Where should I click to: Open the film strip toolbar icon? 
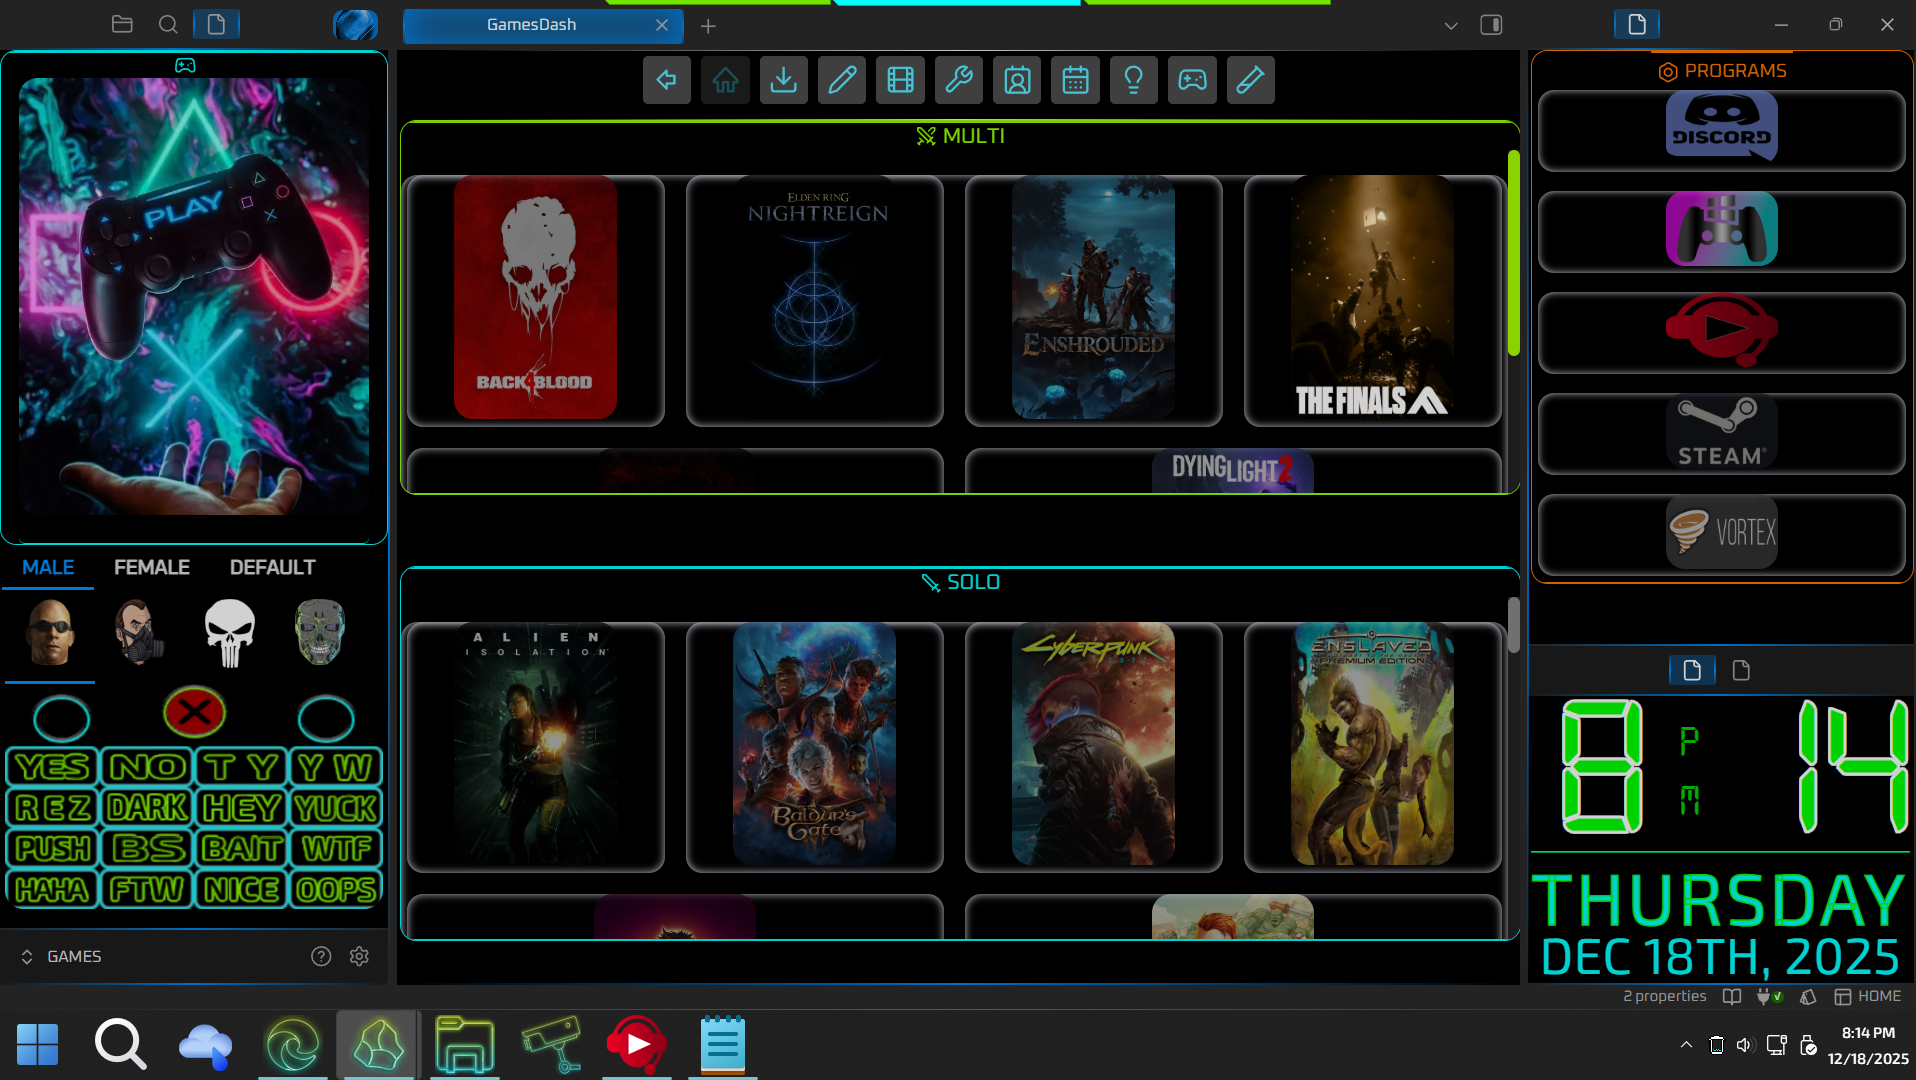click(900, 80)
